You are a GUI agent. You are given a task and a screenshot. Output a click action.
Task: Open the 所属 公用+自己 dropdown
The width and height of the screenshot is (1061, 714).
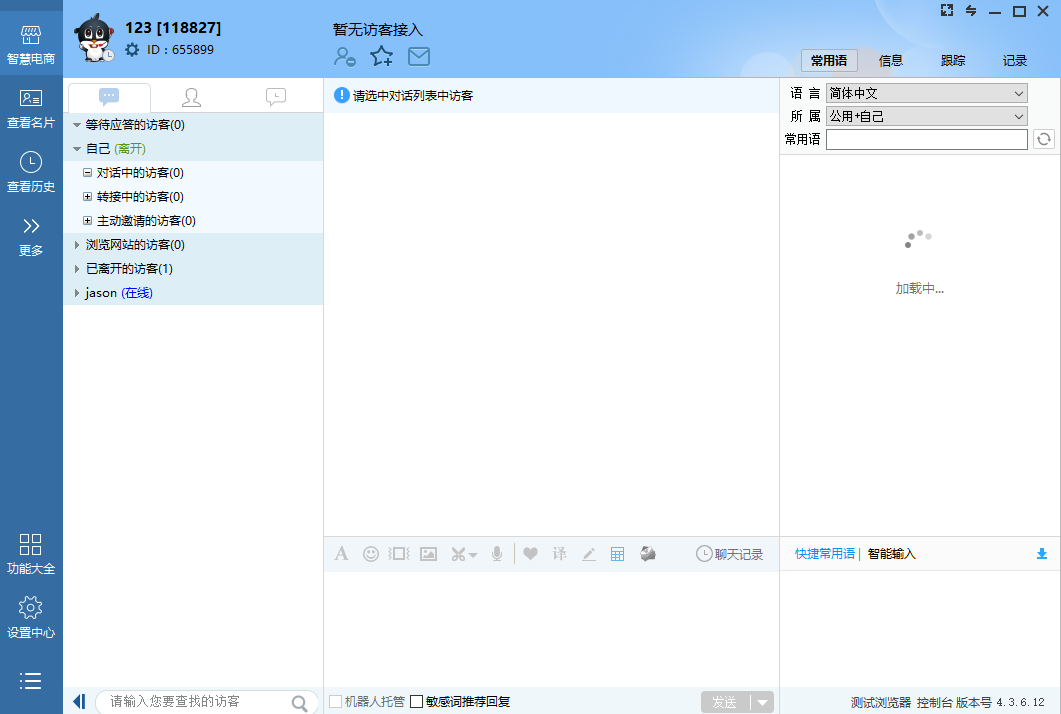pyautogui.click(x=926, y=116)
